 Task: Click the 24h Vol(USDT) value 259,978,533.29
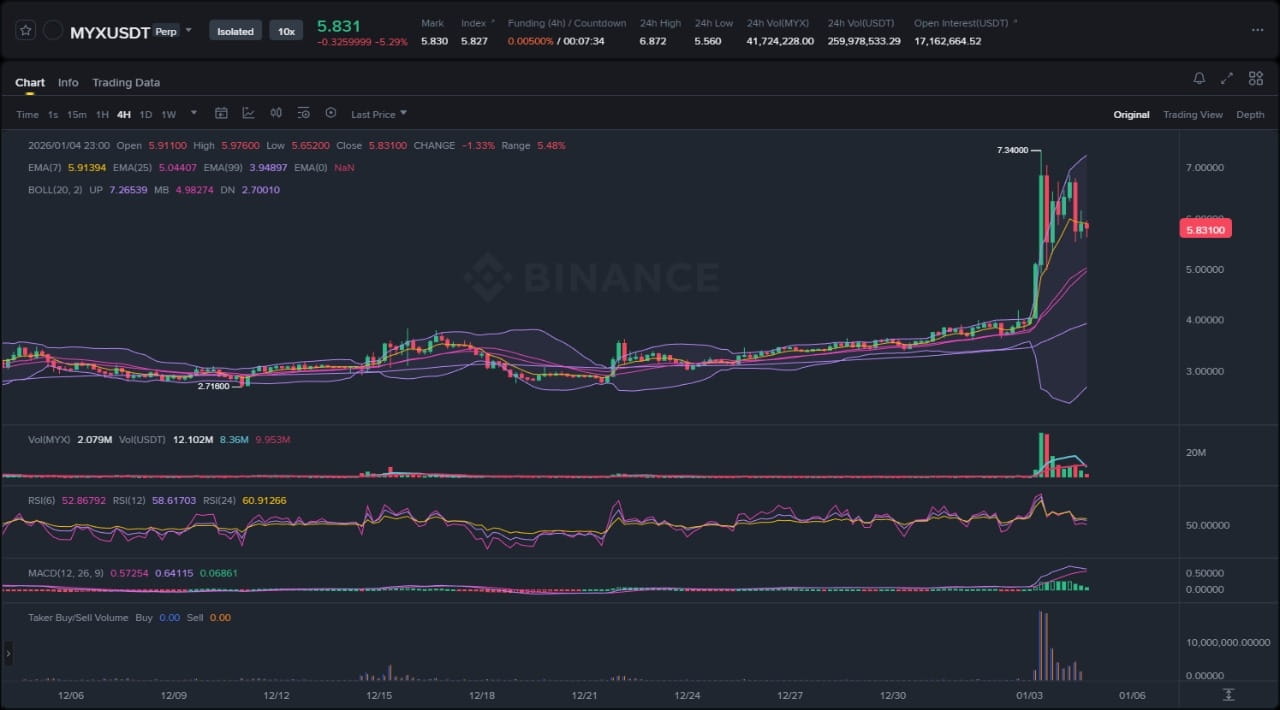tap(864, 41)
